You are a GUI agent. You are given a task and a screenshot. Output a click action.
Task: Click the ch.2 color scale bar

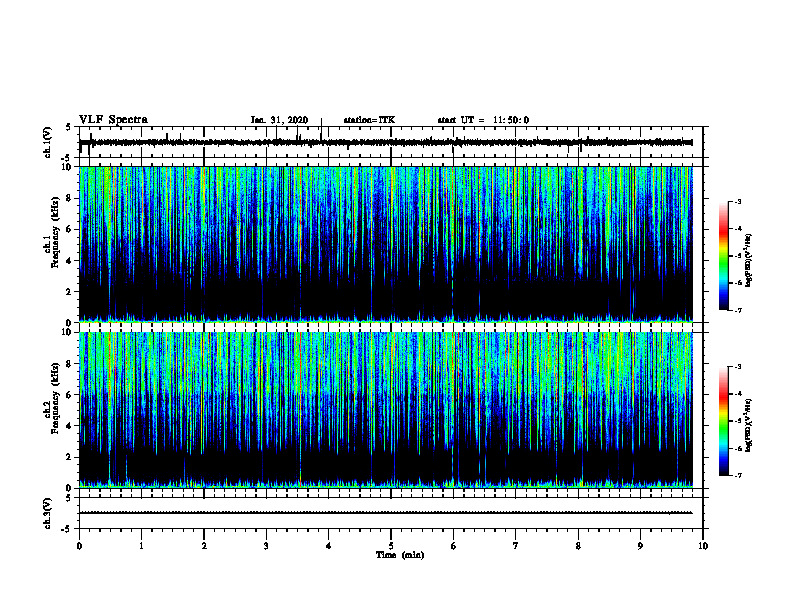723,421
